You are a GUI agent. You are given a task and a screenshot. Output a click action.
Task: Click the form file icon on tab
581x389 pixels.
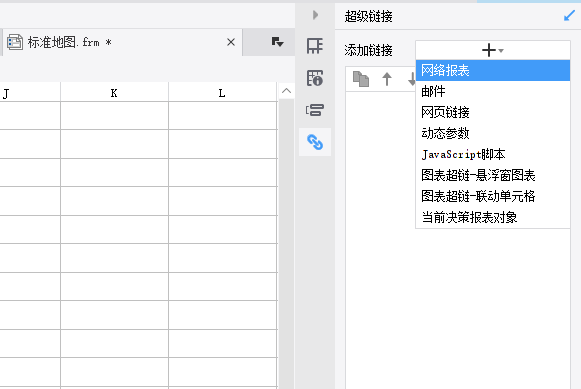tap(15, 42)
